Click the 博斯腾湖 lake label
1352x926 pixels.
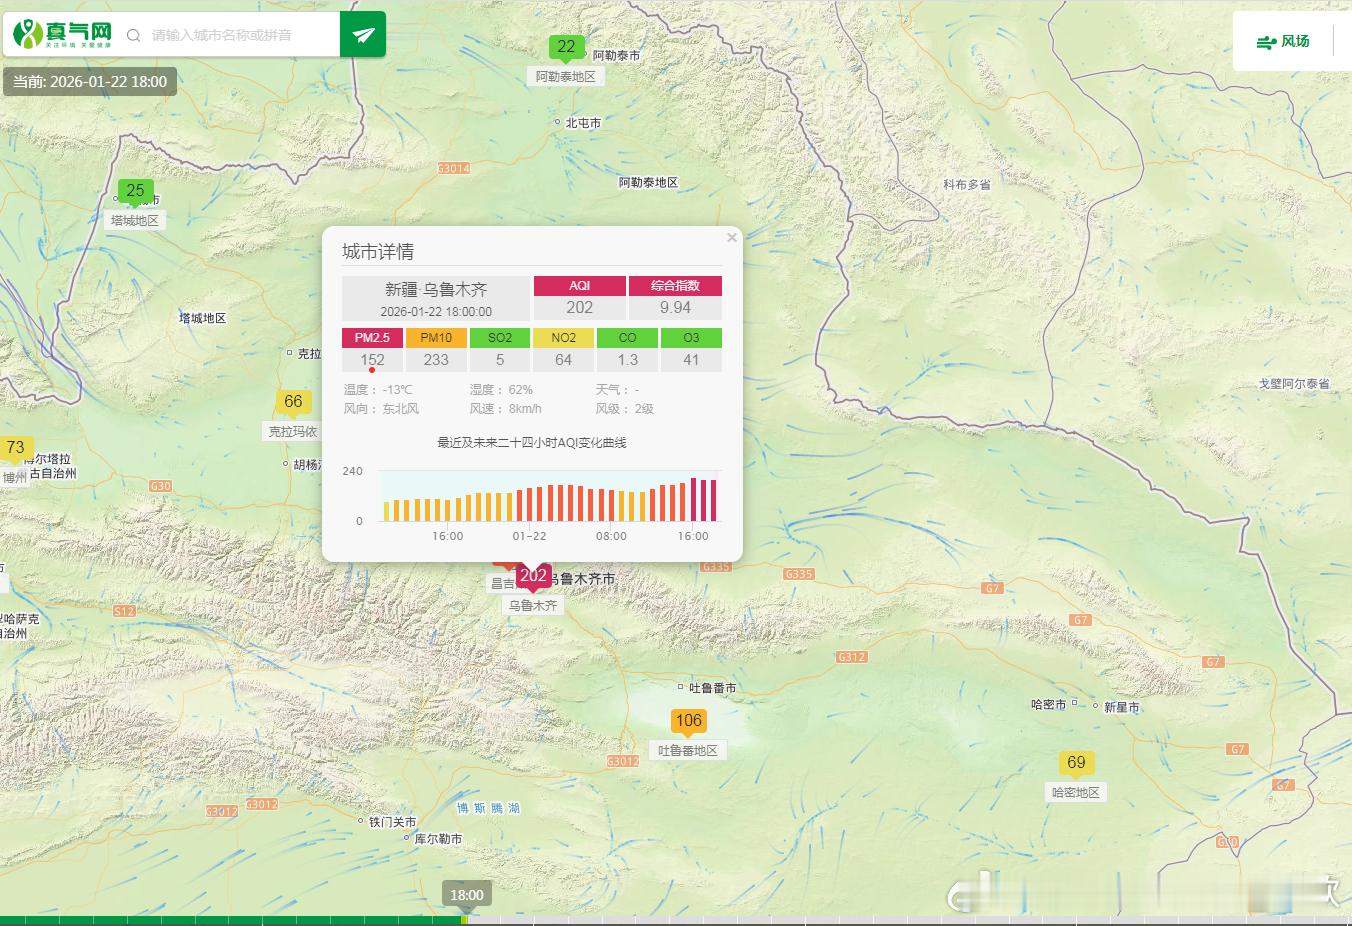(x=488, y=808)
